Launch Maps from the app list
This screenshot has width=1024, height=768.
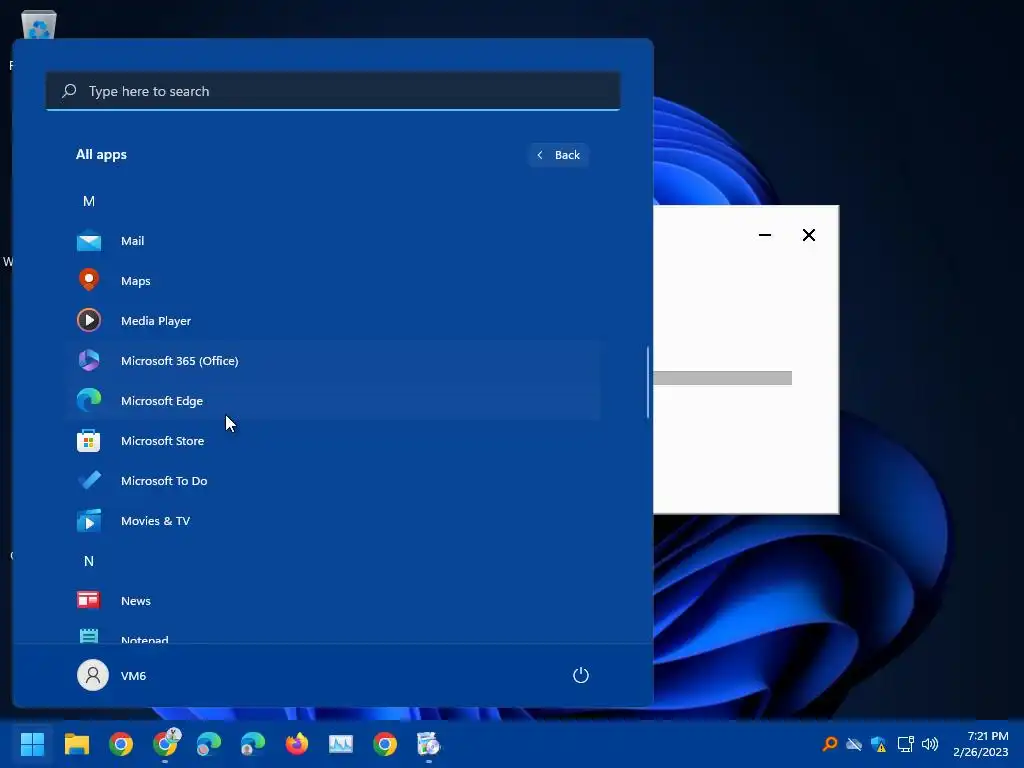pos(332,281)
